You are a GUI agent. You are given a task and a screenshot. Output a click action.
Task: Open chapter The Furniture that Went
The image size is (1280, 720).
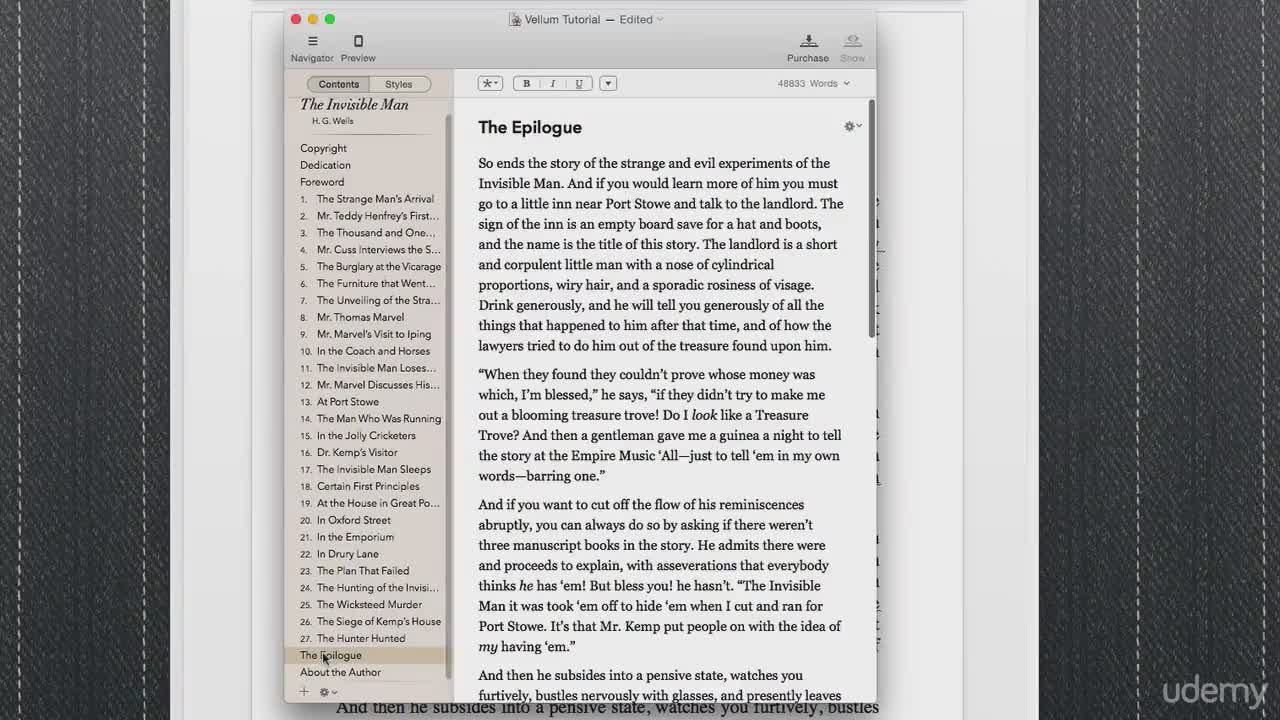pos(376,284)
